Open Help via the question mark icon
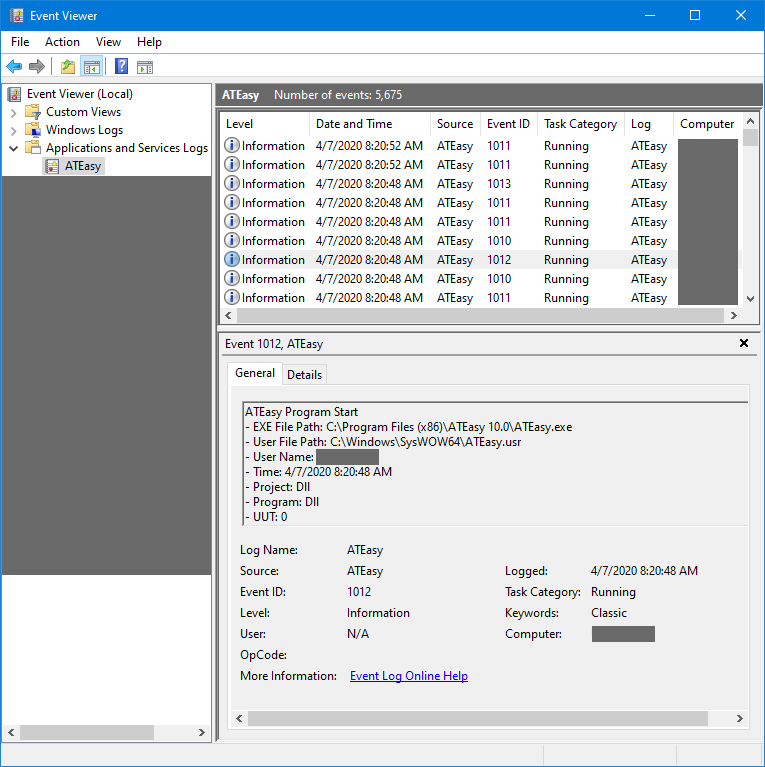The height and width of the screenshot is (767, 765). [121, 67]
